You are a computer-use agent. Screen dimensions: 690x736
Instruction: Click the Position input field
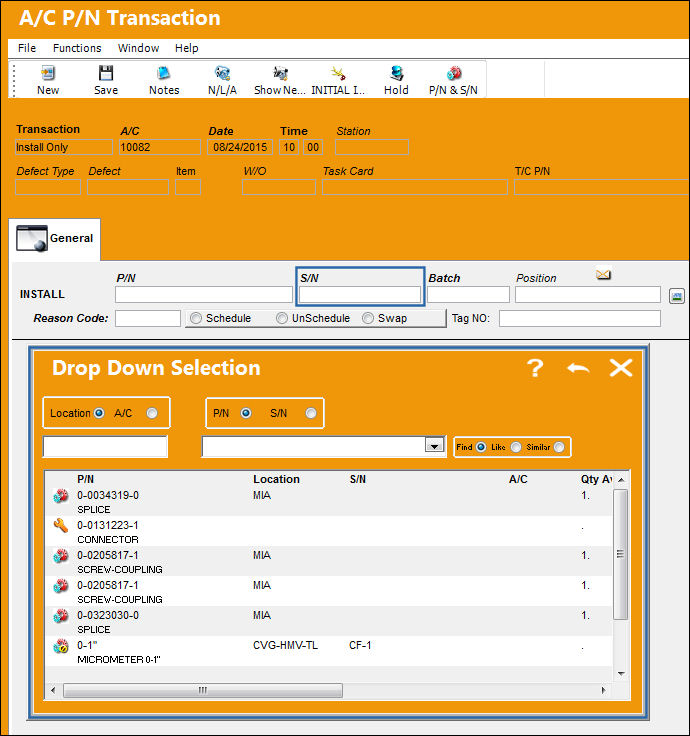[x=588, y=295]
